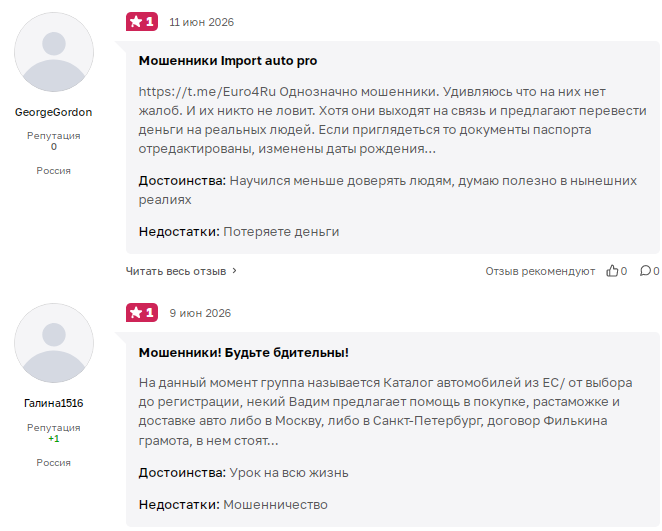This screenshot has width=662, height=531.
Task: Click 'Репутация' label under GeorgeGordon
Action: coord(54,135)
